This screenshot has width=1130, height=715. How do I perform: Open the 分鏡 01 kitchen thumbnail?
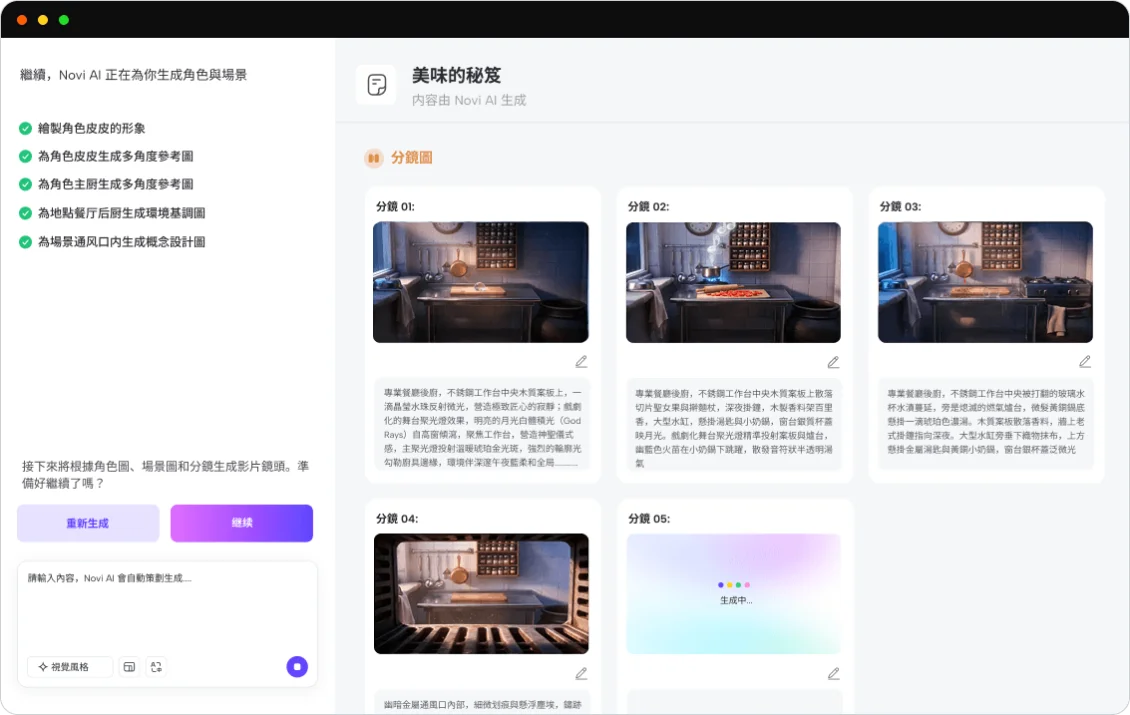click(x=481, y=282)
